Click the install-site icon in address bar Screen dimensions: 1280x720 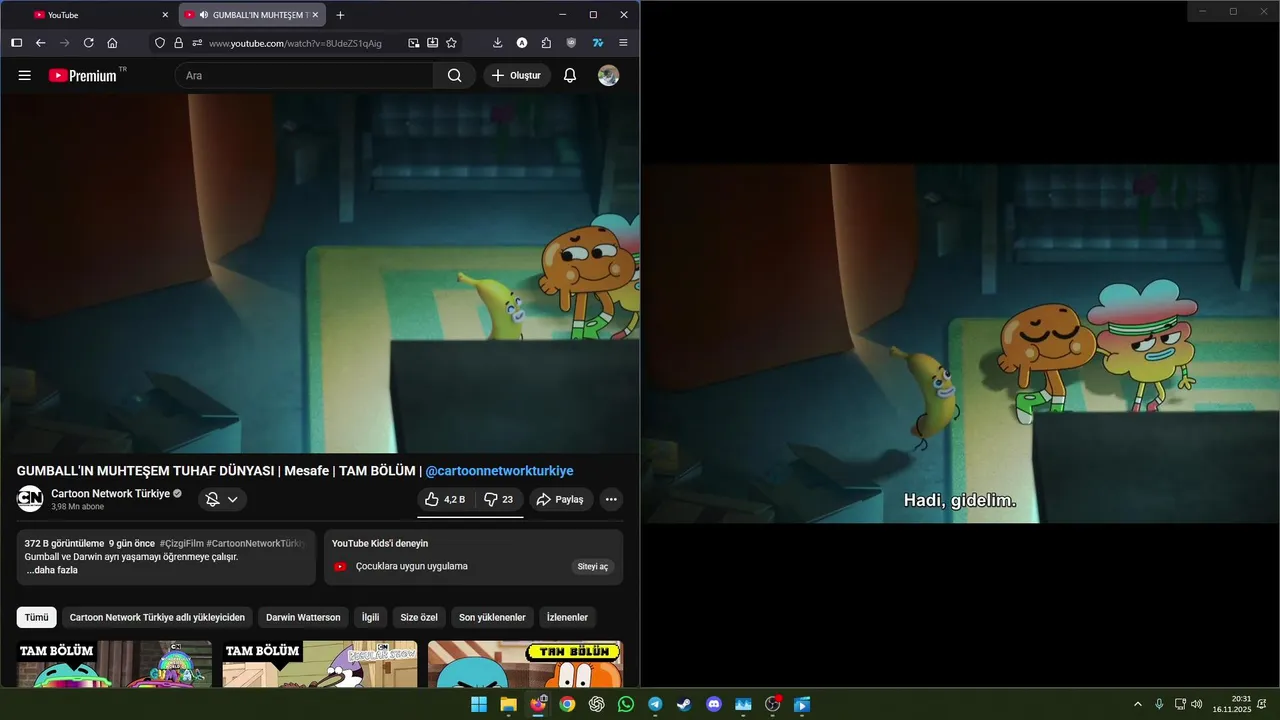tap(433, 43)
